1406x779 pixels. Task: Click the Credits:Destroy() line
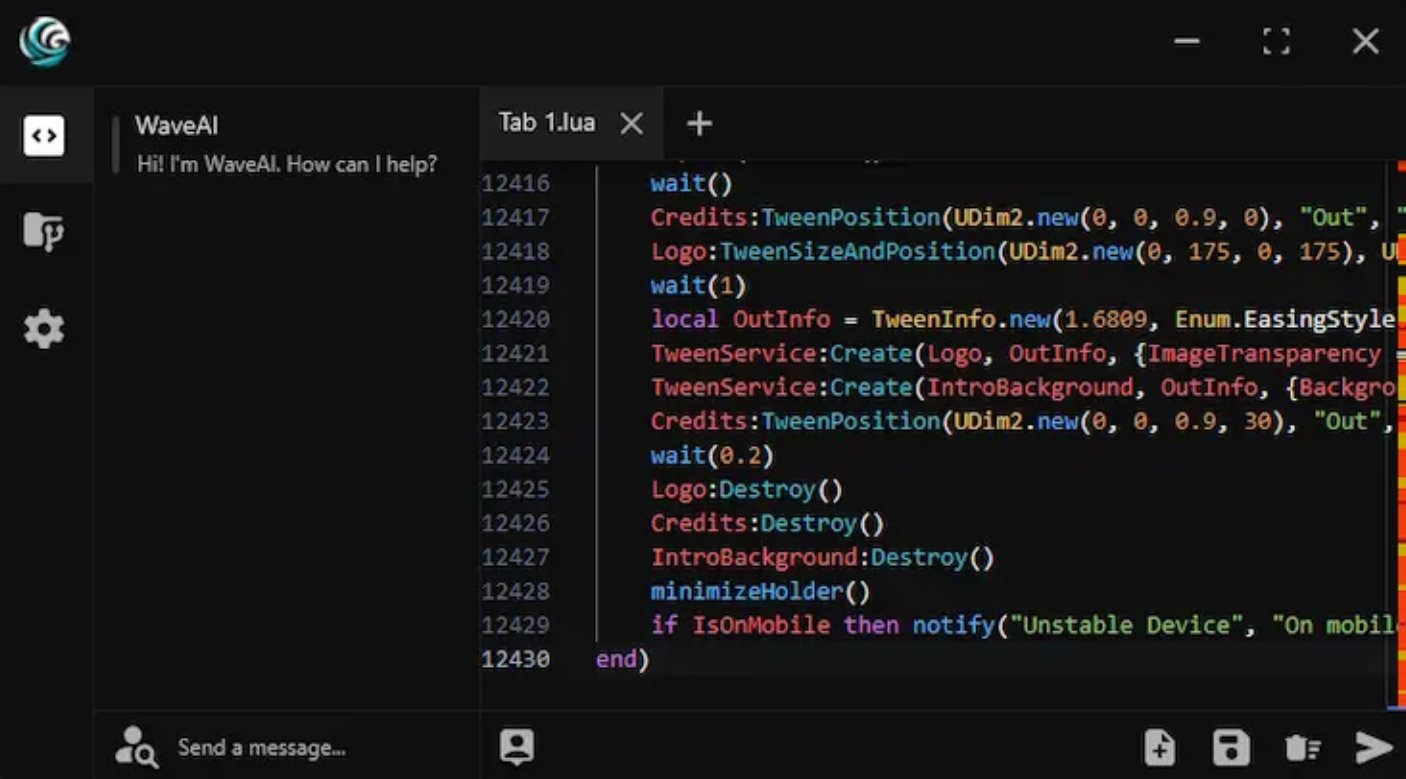coord(768,523)
